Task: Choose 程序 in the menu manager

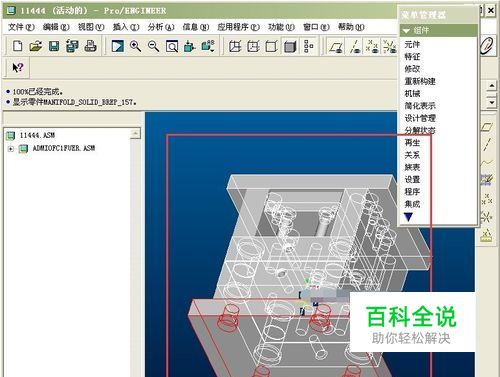Action: tap(412, 192)
